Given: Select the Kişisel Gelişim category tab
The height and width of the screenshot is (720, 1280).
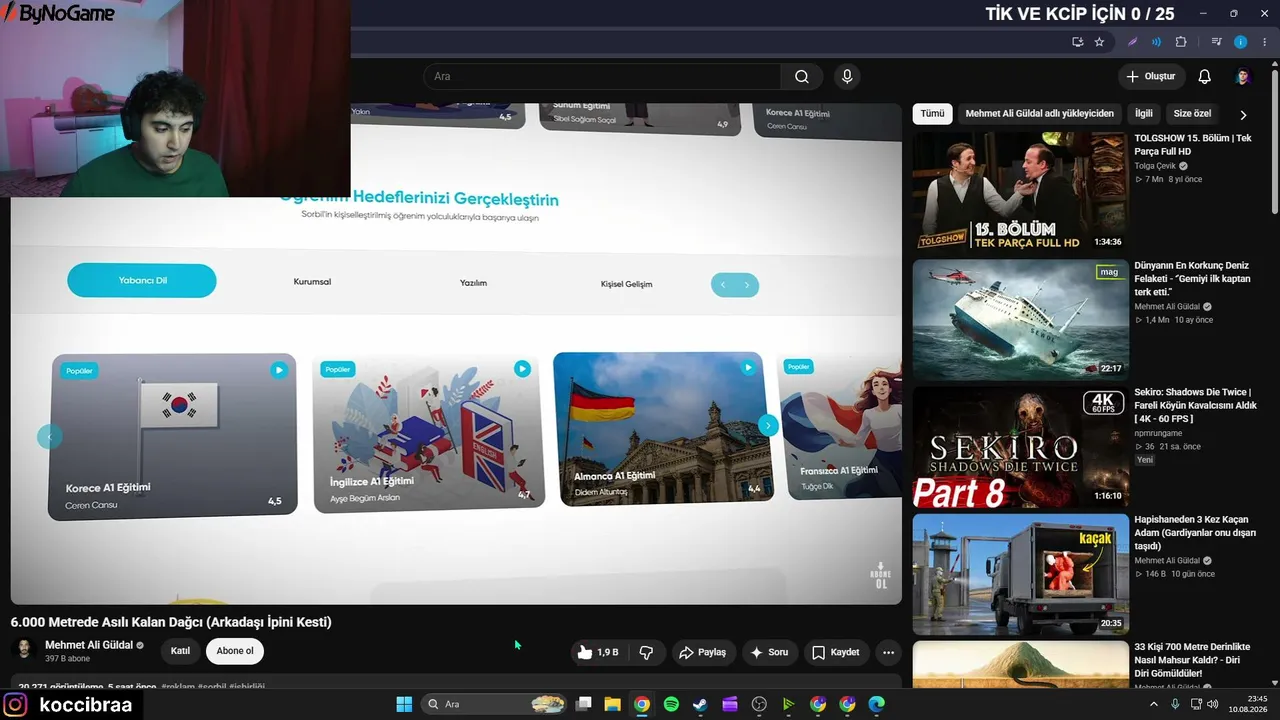Looking at the screenshot, I should click(x=626, y=284).
